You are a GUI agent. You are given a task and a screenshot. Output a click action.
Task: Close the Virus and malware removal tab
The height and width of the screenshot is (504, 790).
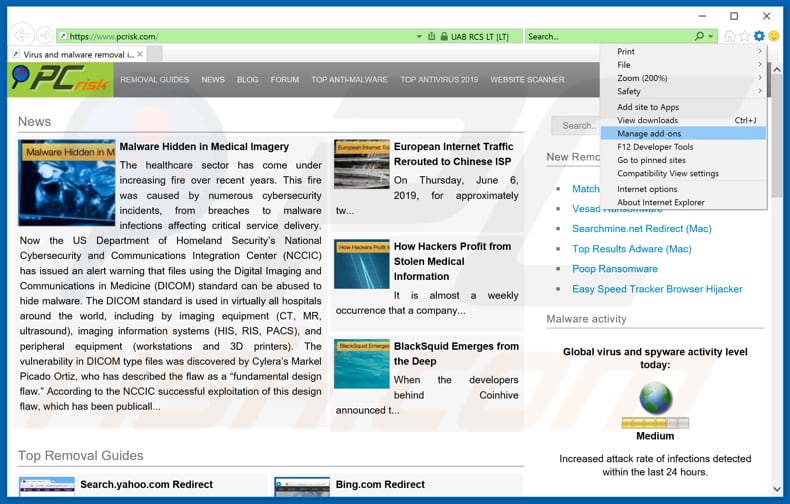pos(140,54)
